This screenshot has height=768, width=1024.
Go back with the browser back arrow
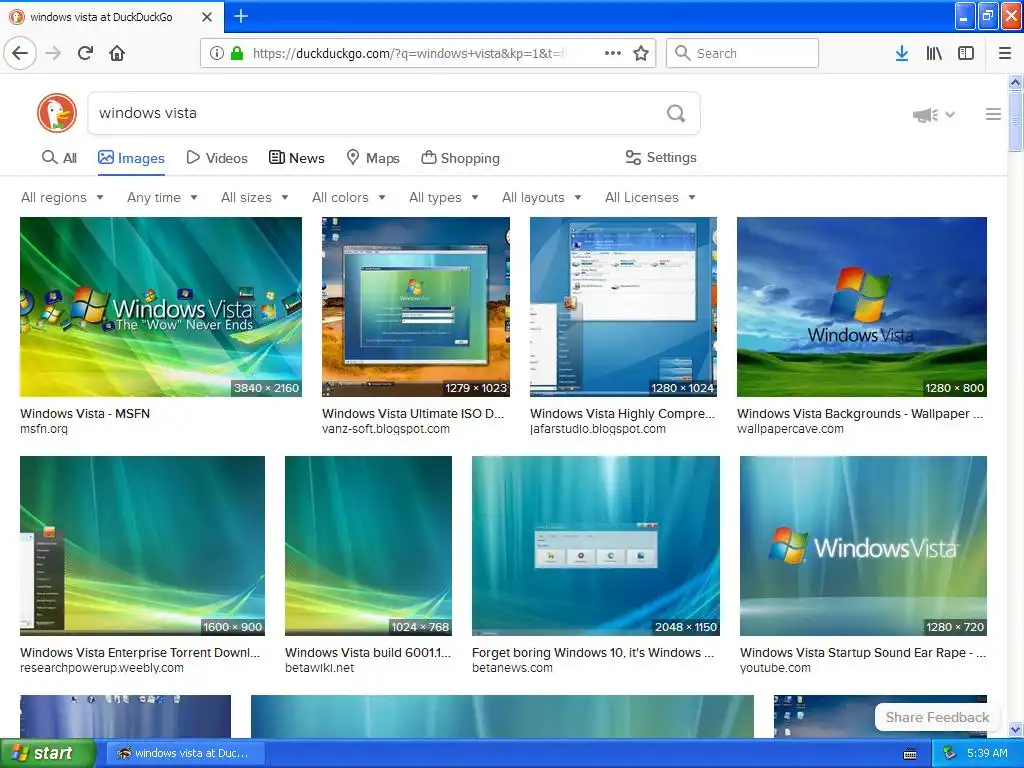click(x=20, y=53)
